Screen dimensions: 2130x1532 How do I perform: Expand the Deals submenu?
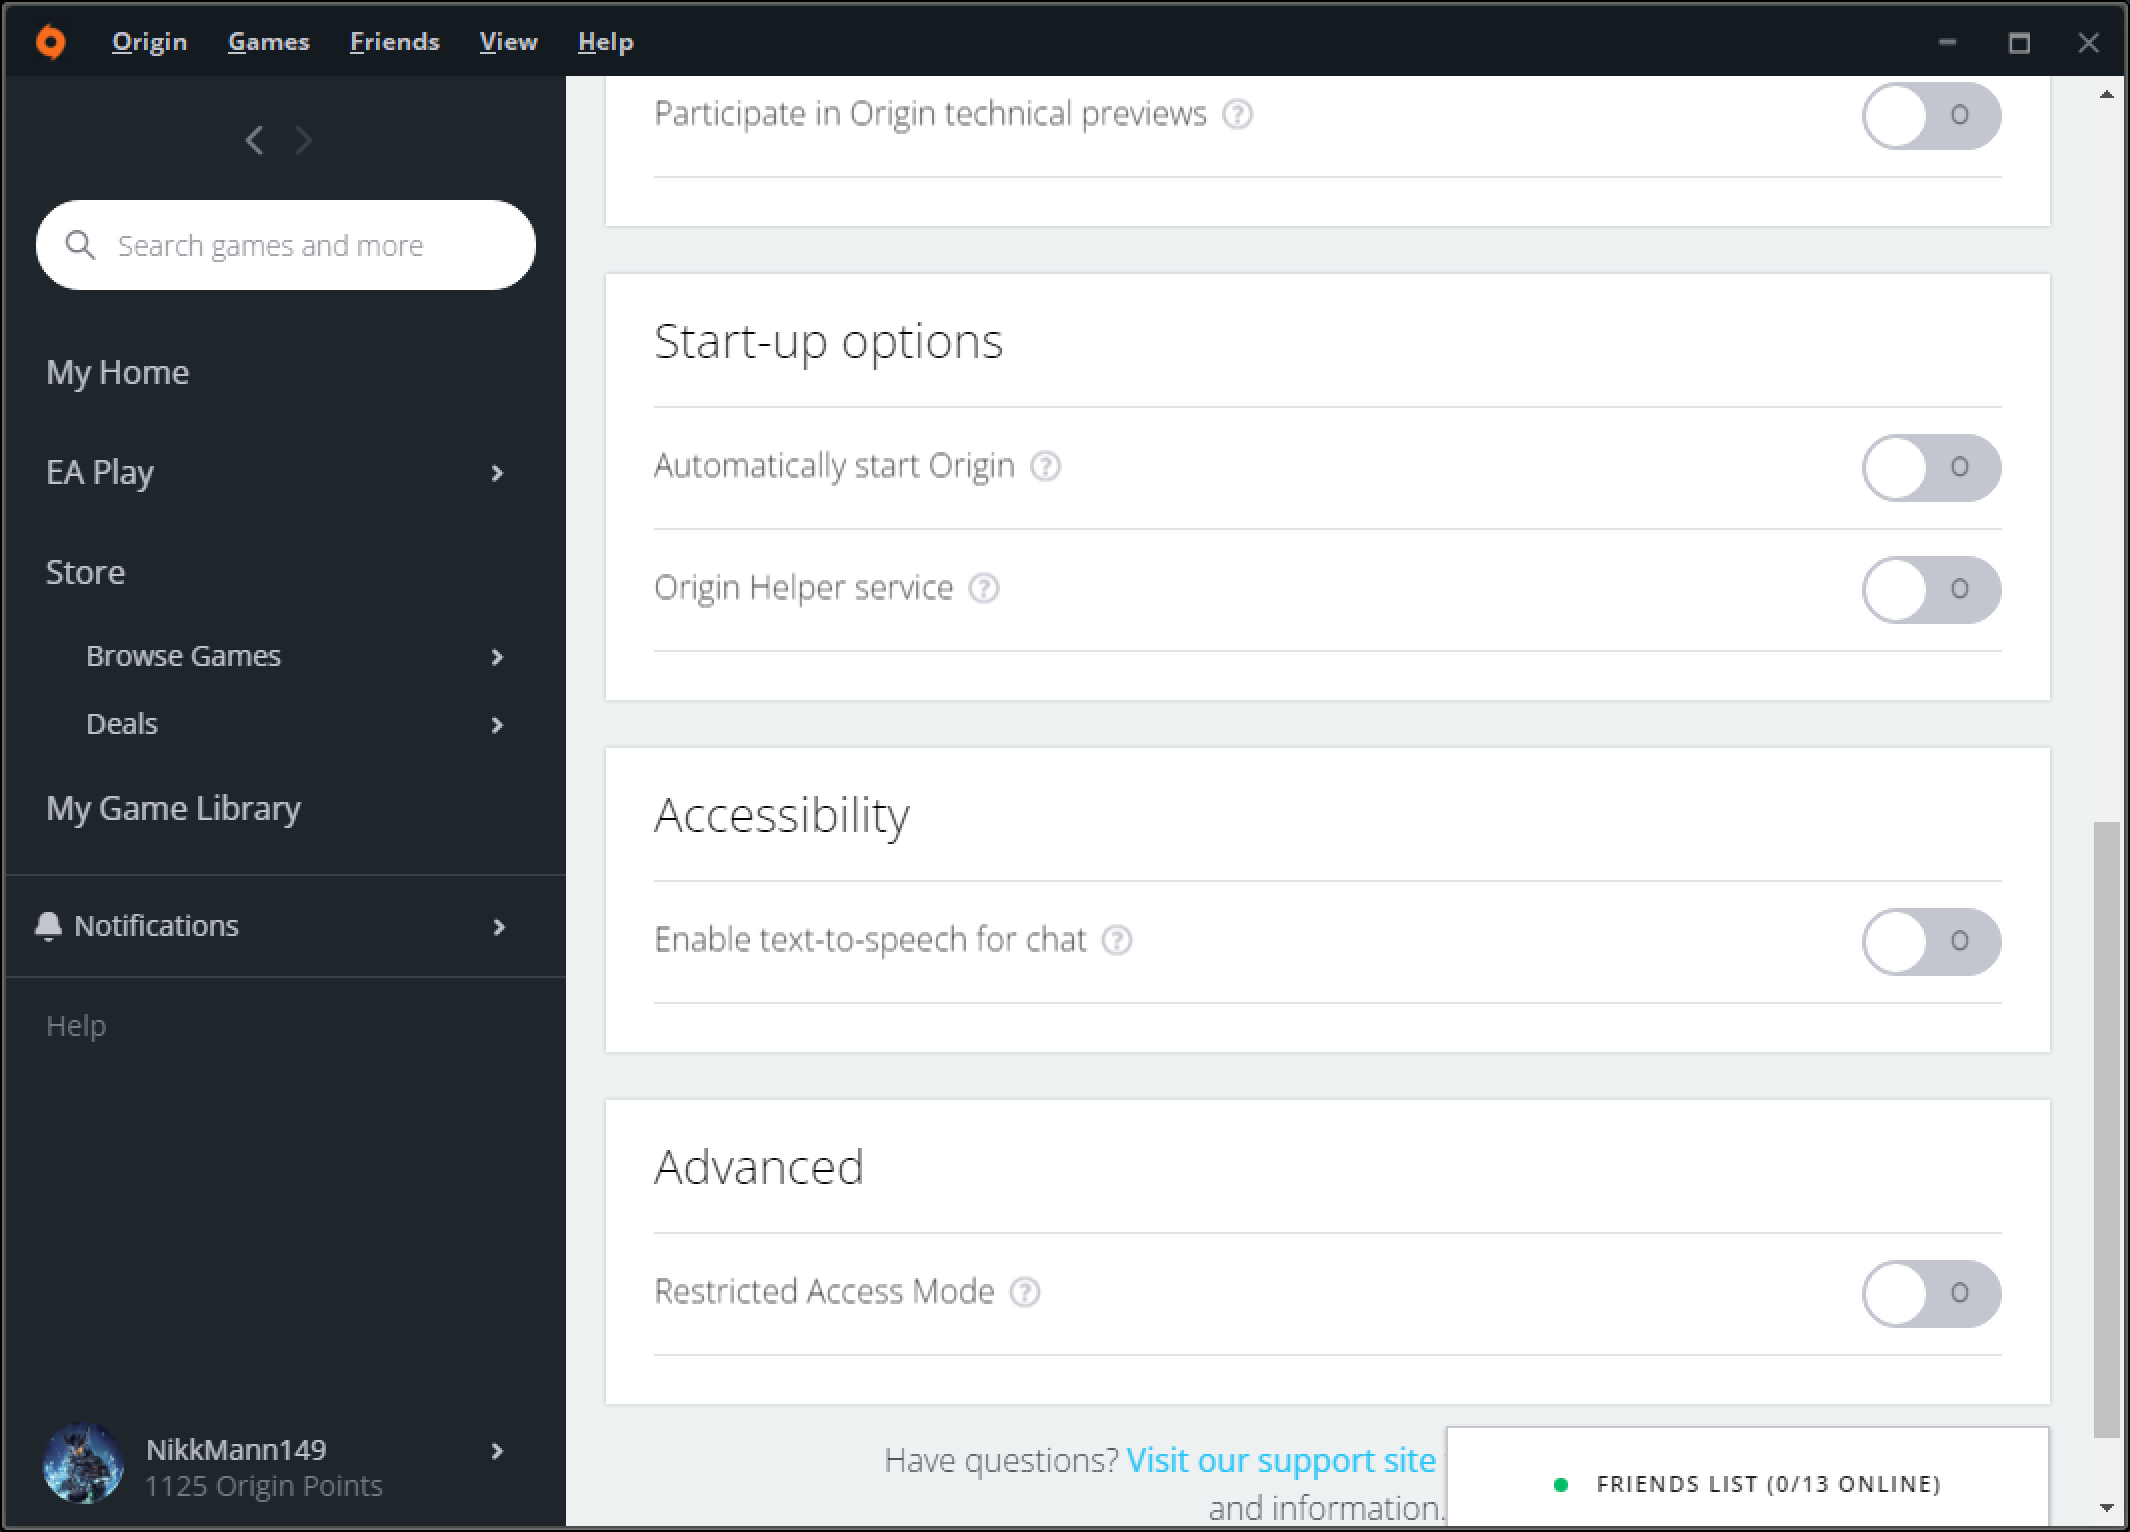tap(498, 725)
